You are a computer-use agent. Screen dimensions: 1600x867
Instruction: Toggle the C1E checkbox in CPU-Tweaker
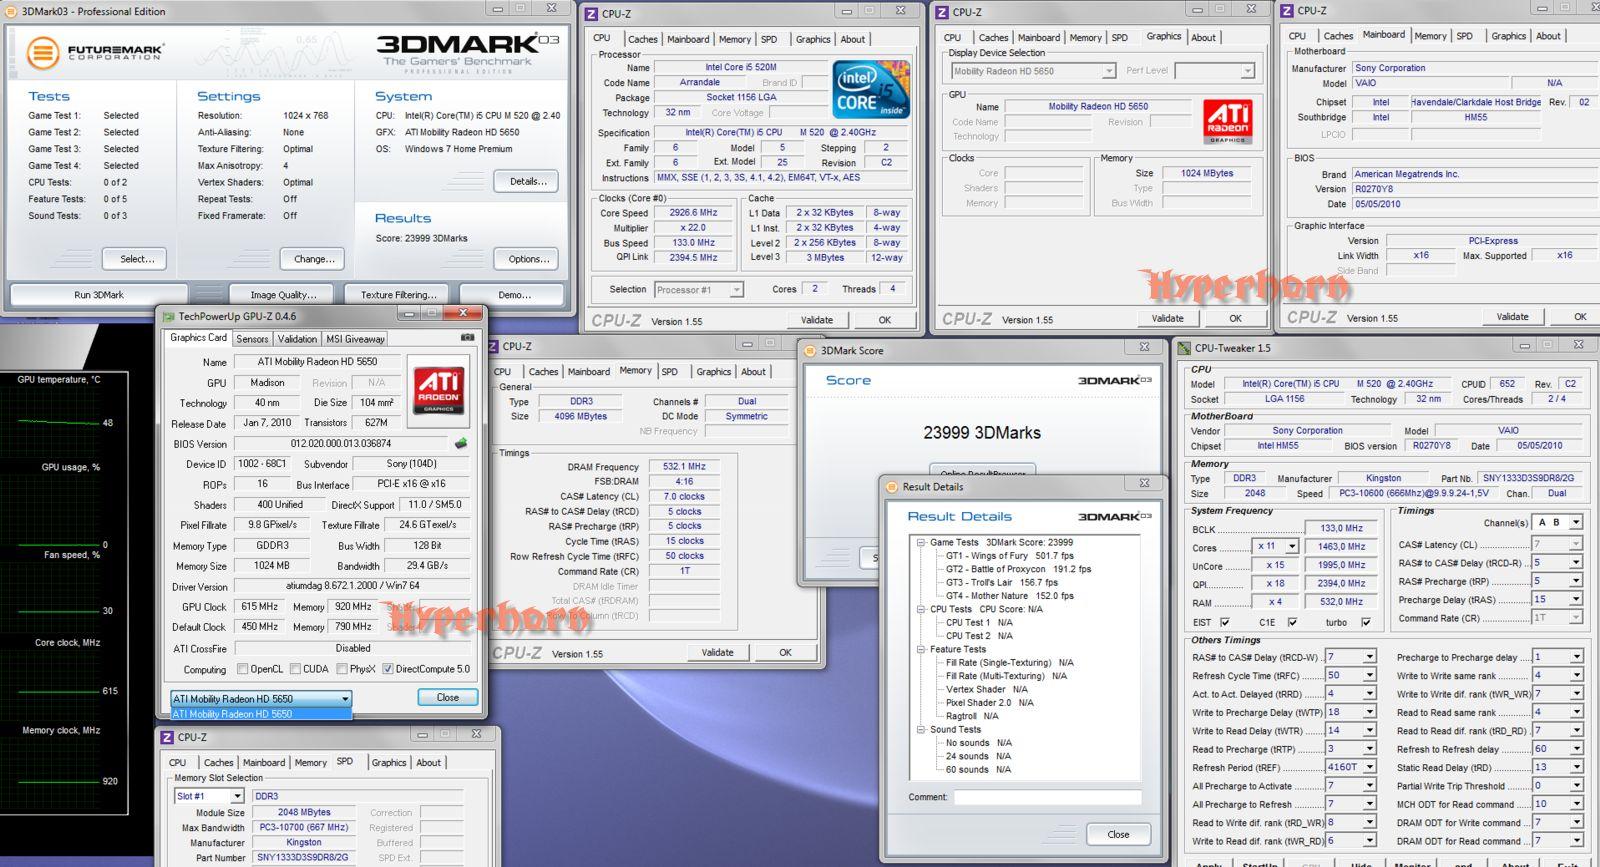[1292, 622]
